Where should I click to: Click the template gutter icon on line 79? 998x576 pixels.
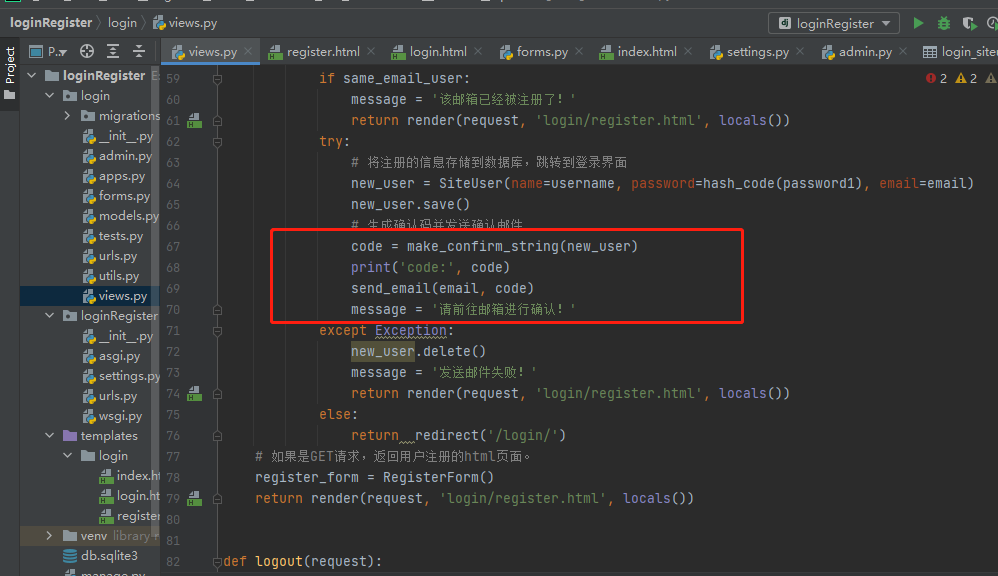(195, 498)
